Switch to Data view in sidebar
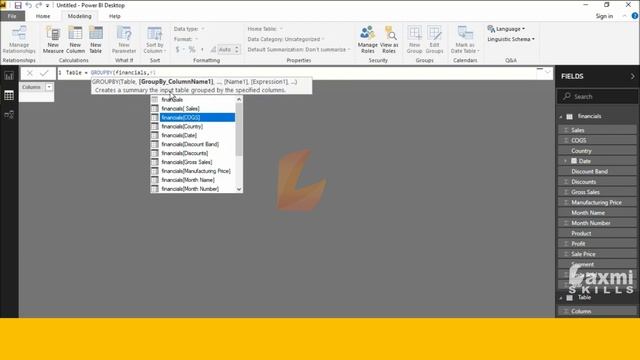 [9, 96]
